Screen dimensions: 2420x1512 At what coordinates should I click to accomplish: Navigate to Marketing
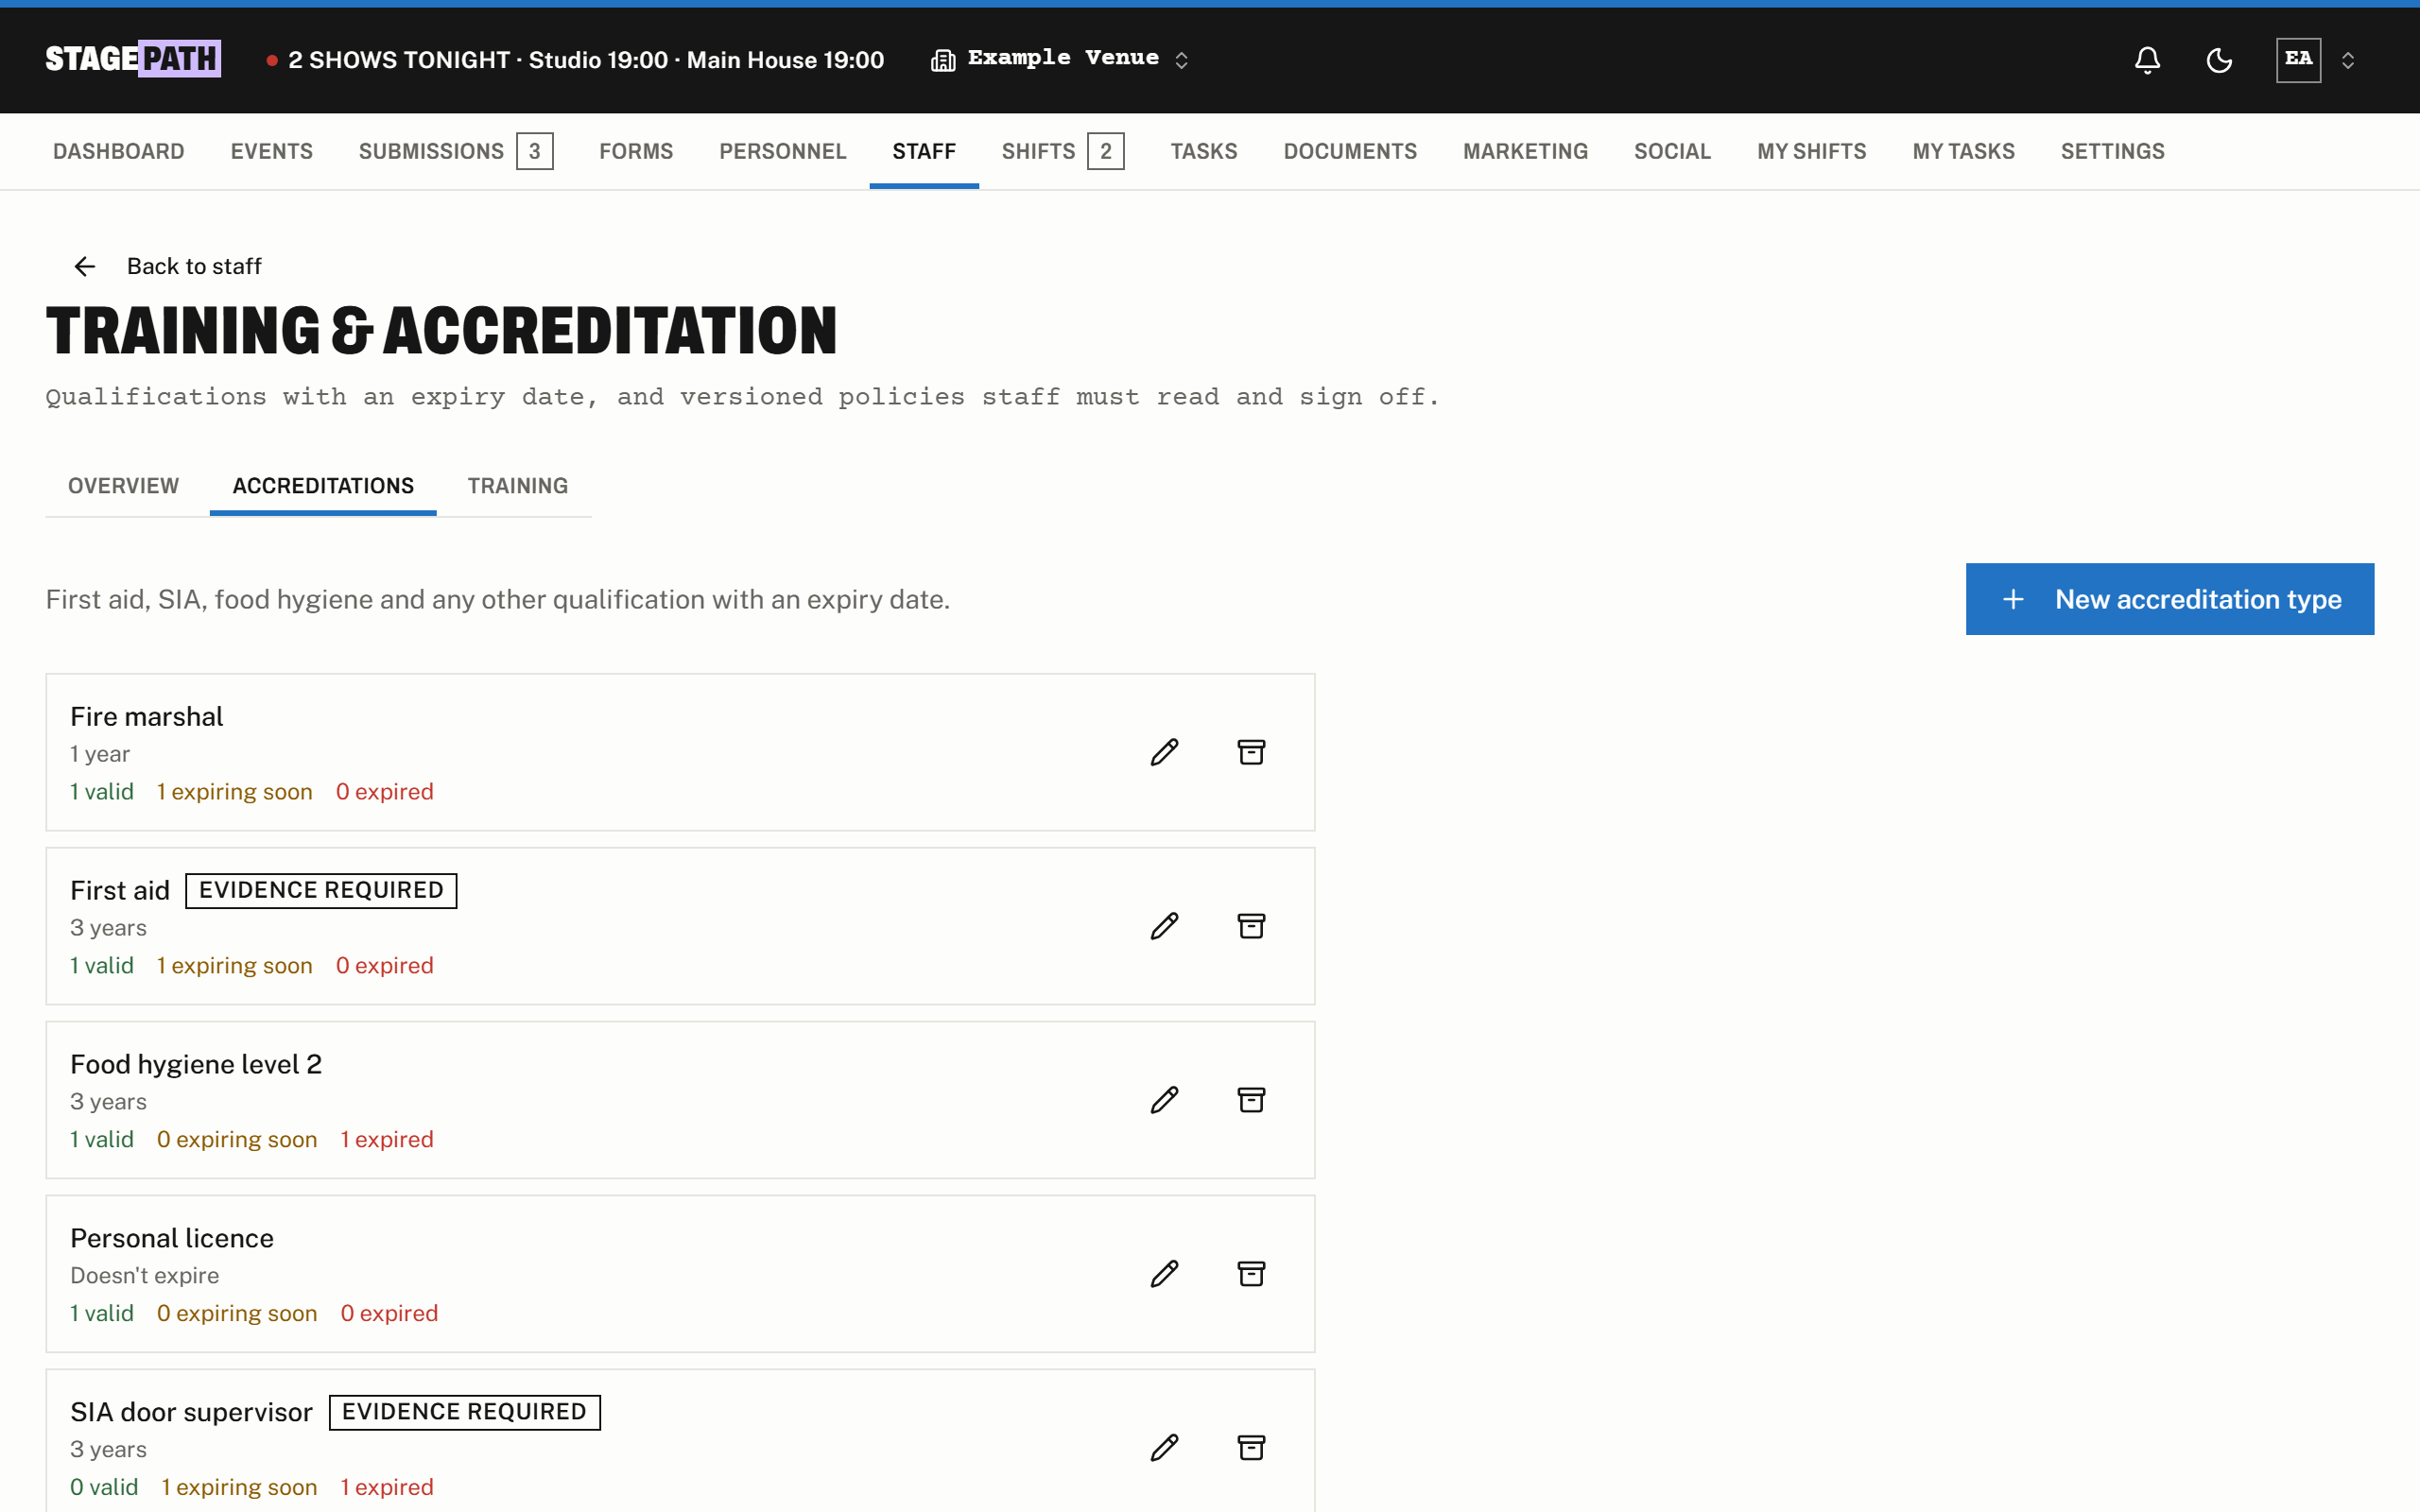1525,151
